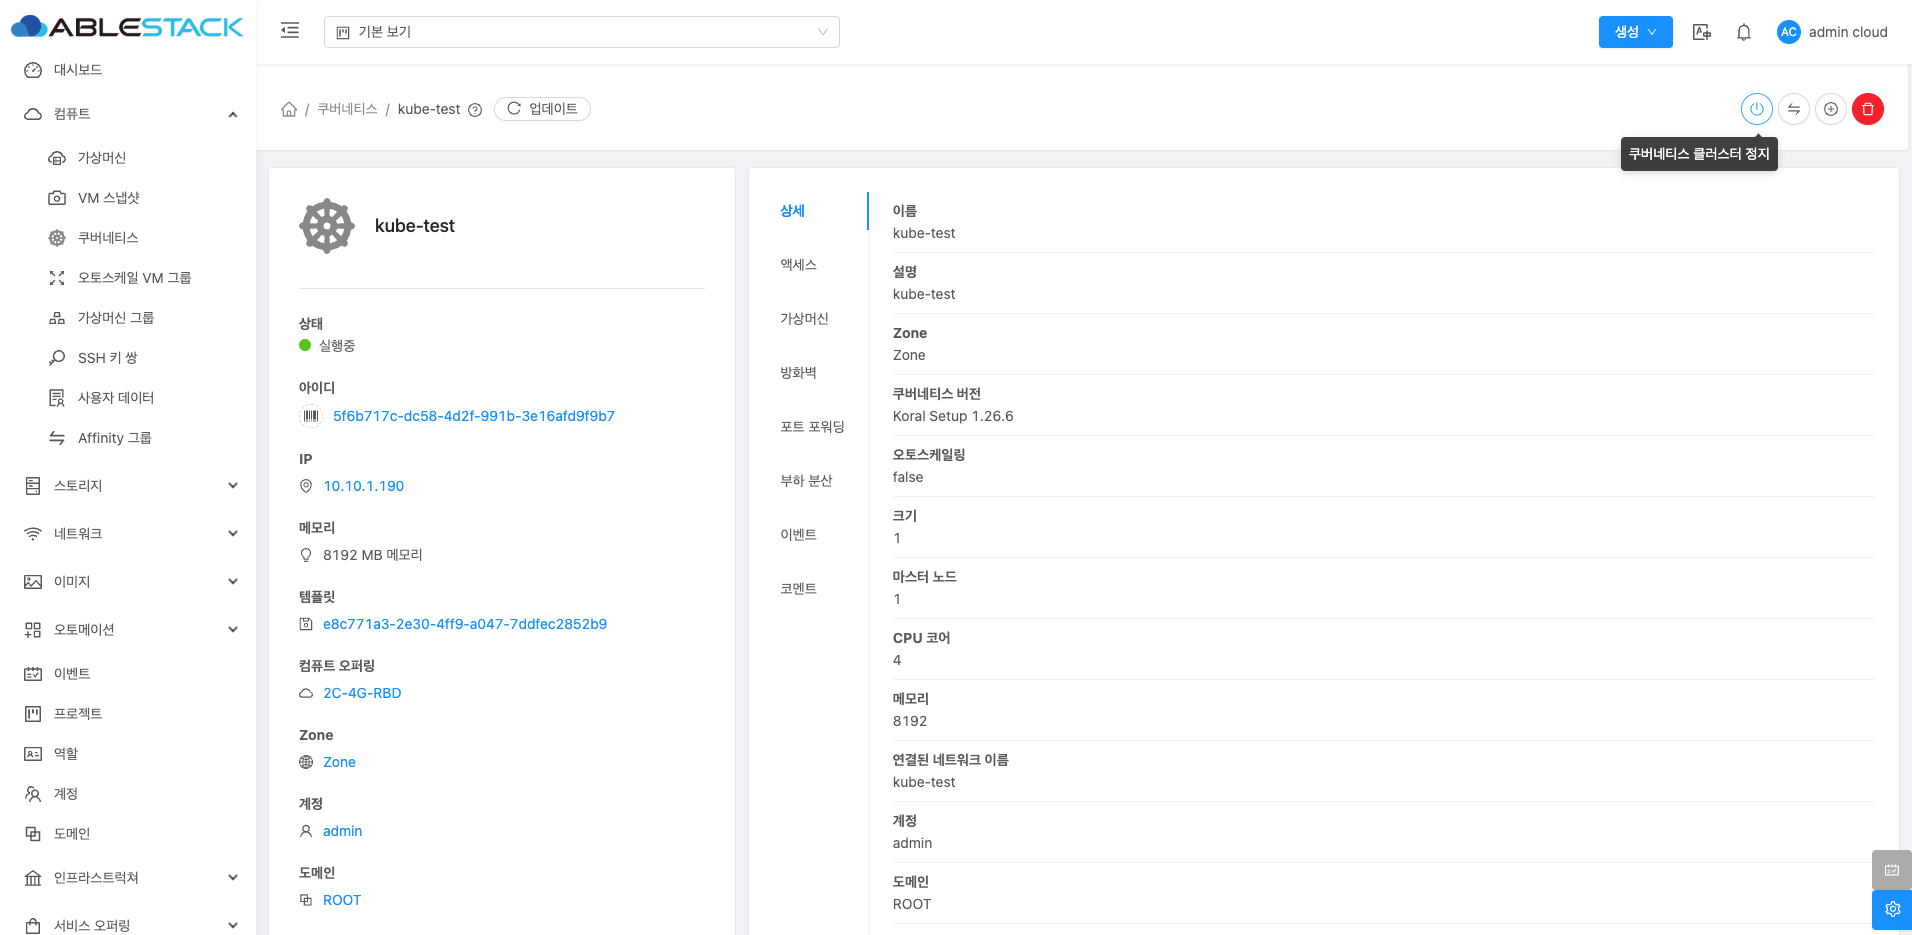1912x935 pixels.
Task: Click the scale cluster arrows icon
Action: click(1794, 109)
